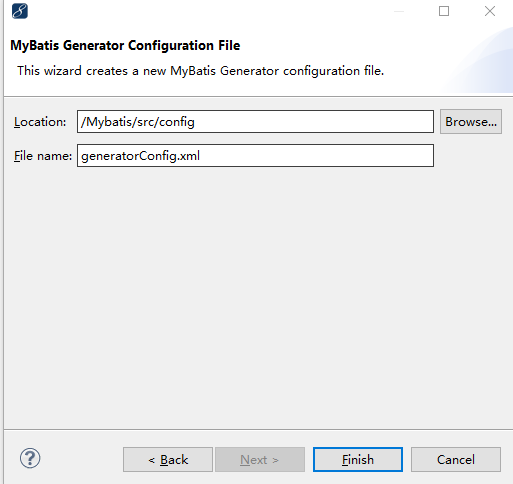Cancel the configuration file wizard
513x484 pixels.
point(456,460)
